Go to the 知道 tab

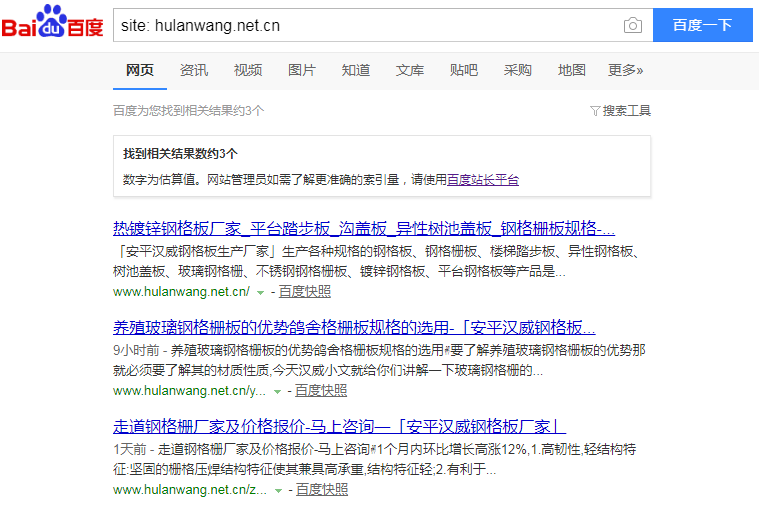pyautogui.click(x=356, y=70)
